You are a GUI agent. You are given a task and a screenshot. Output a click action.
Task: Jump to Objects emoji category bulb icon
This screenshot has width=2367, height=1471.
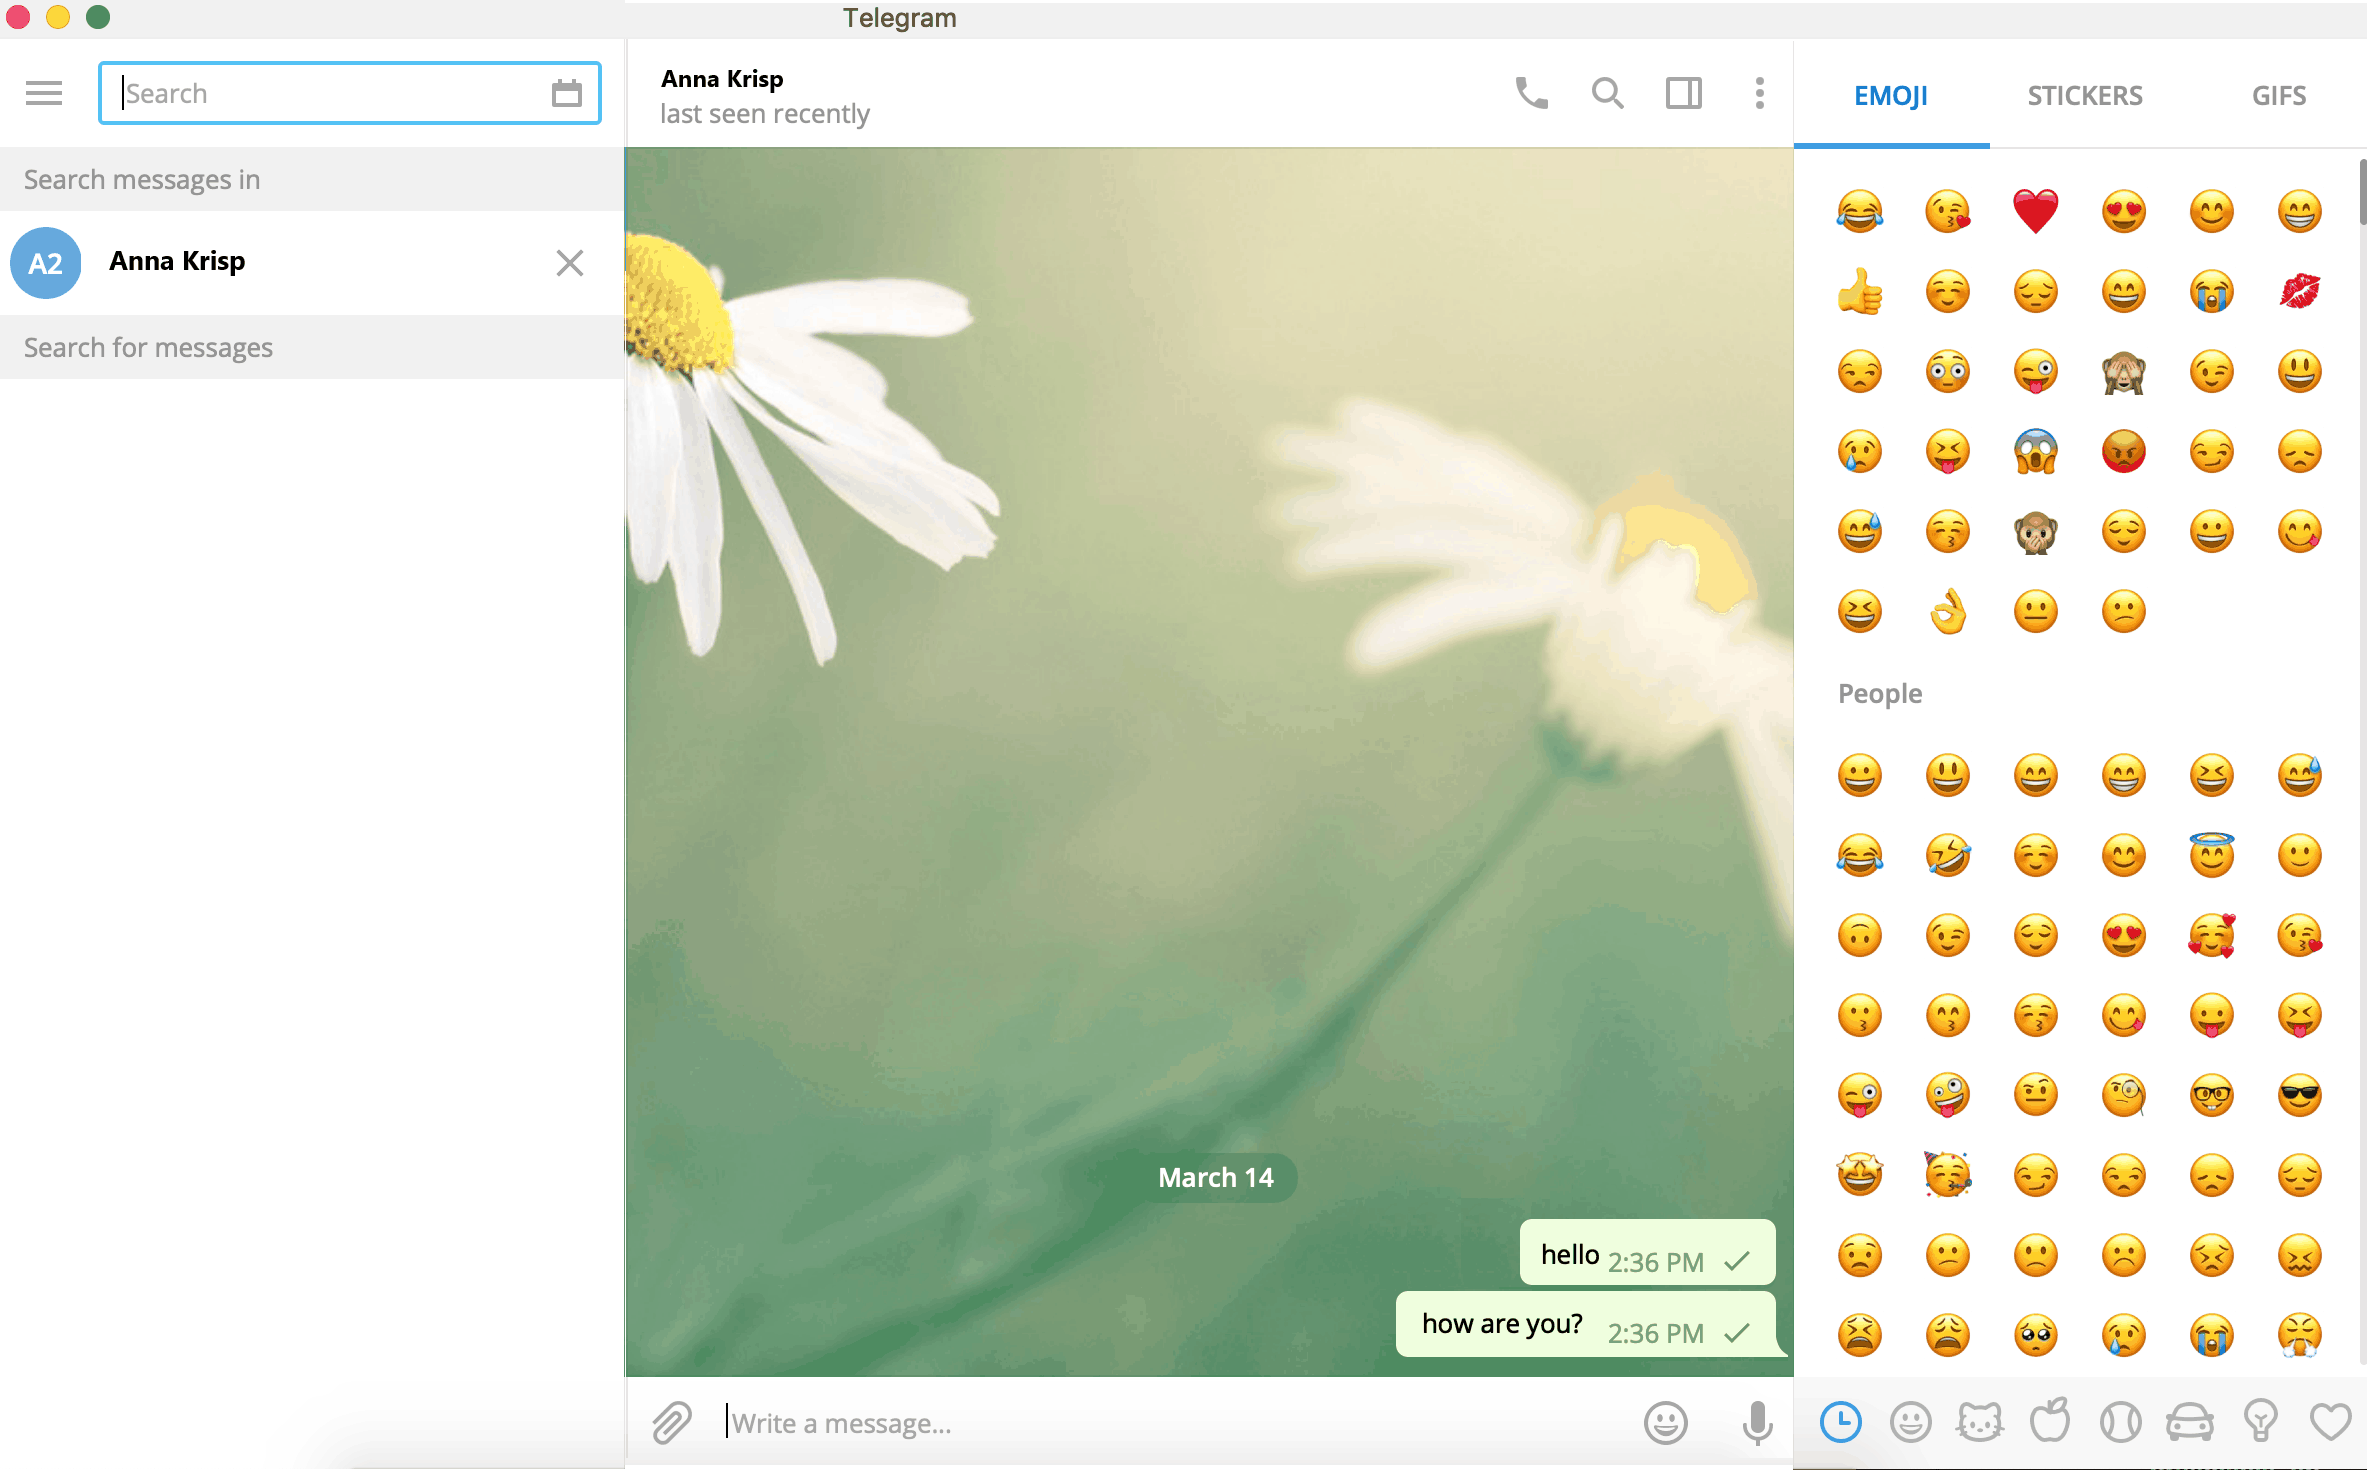(x=2260, y=1422)
